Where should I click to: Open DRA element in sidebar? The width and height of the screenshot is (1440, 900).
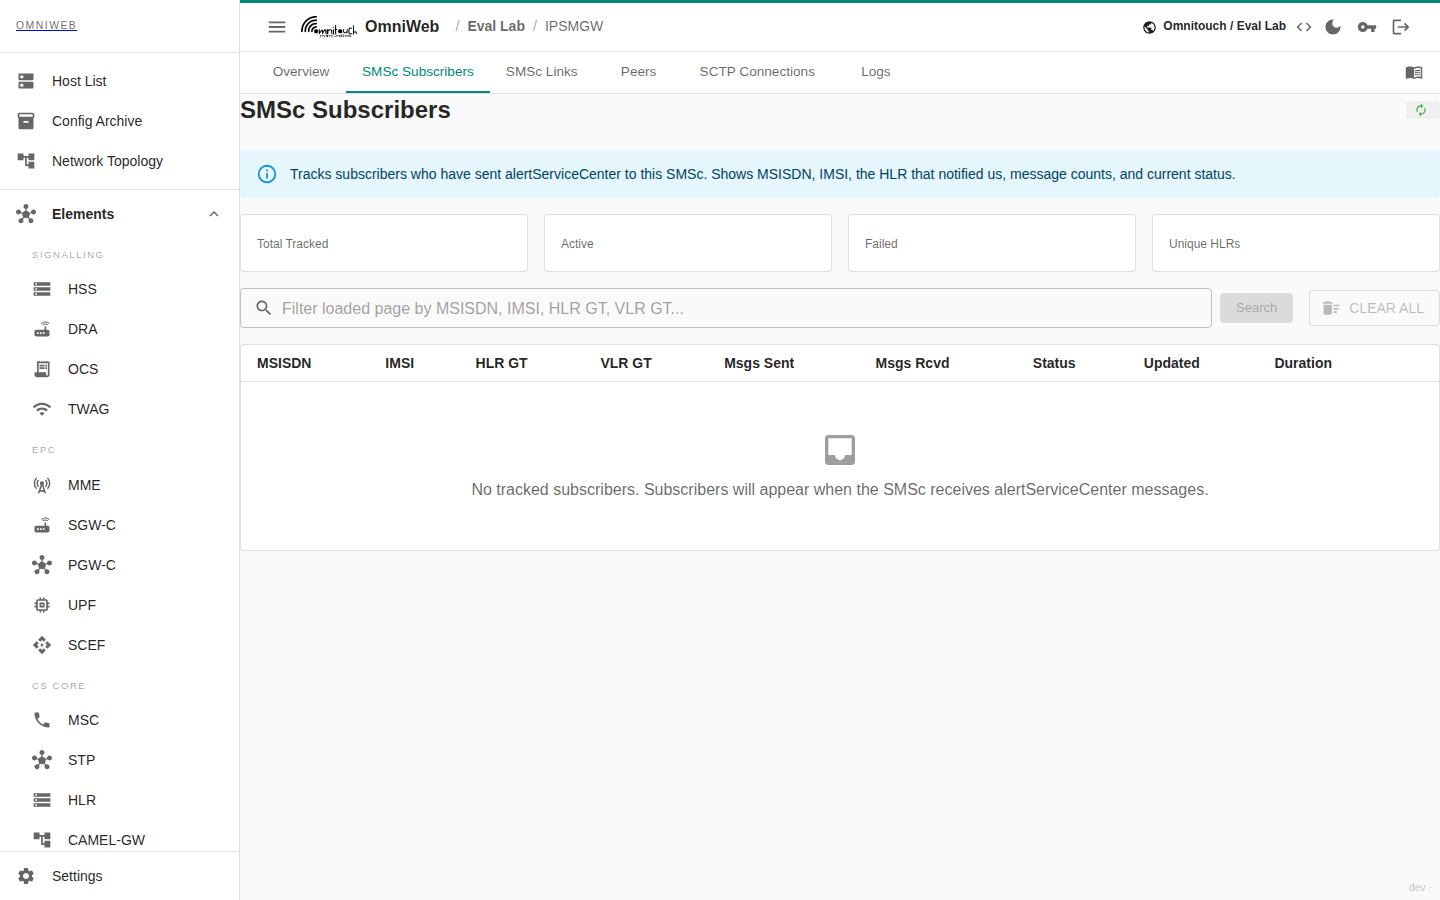pyautogui.click(x=120, y=329)
